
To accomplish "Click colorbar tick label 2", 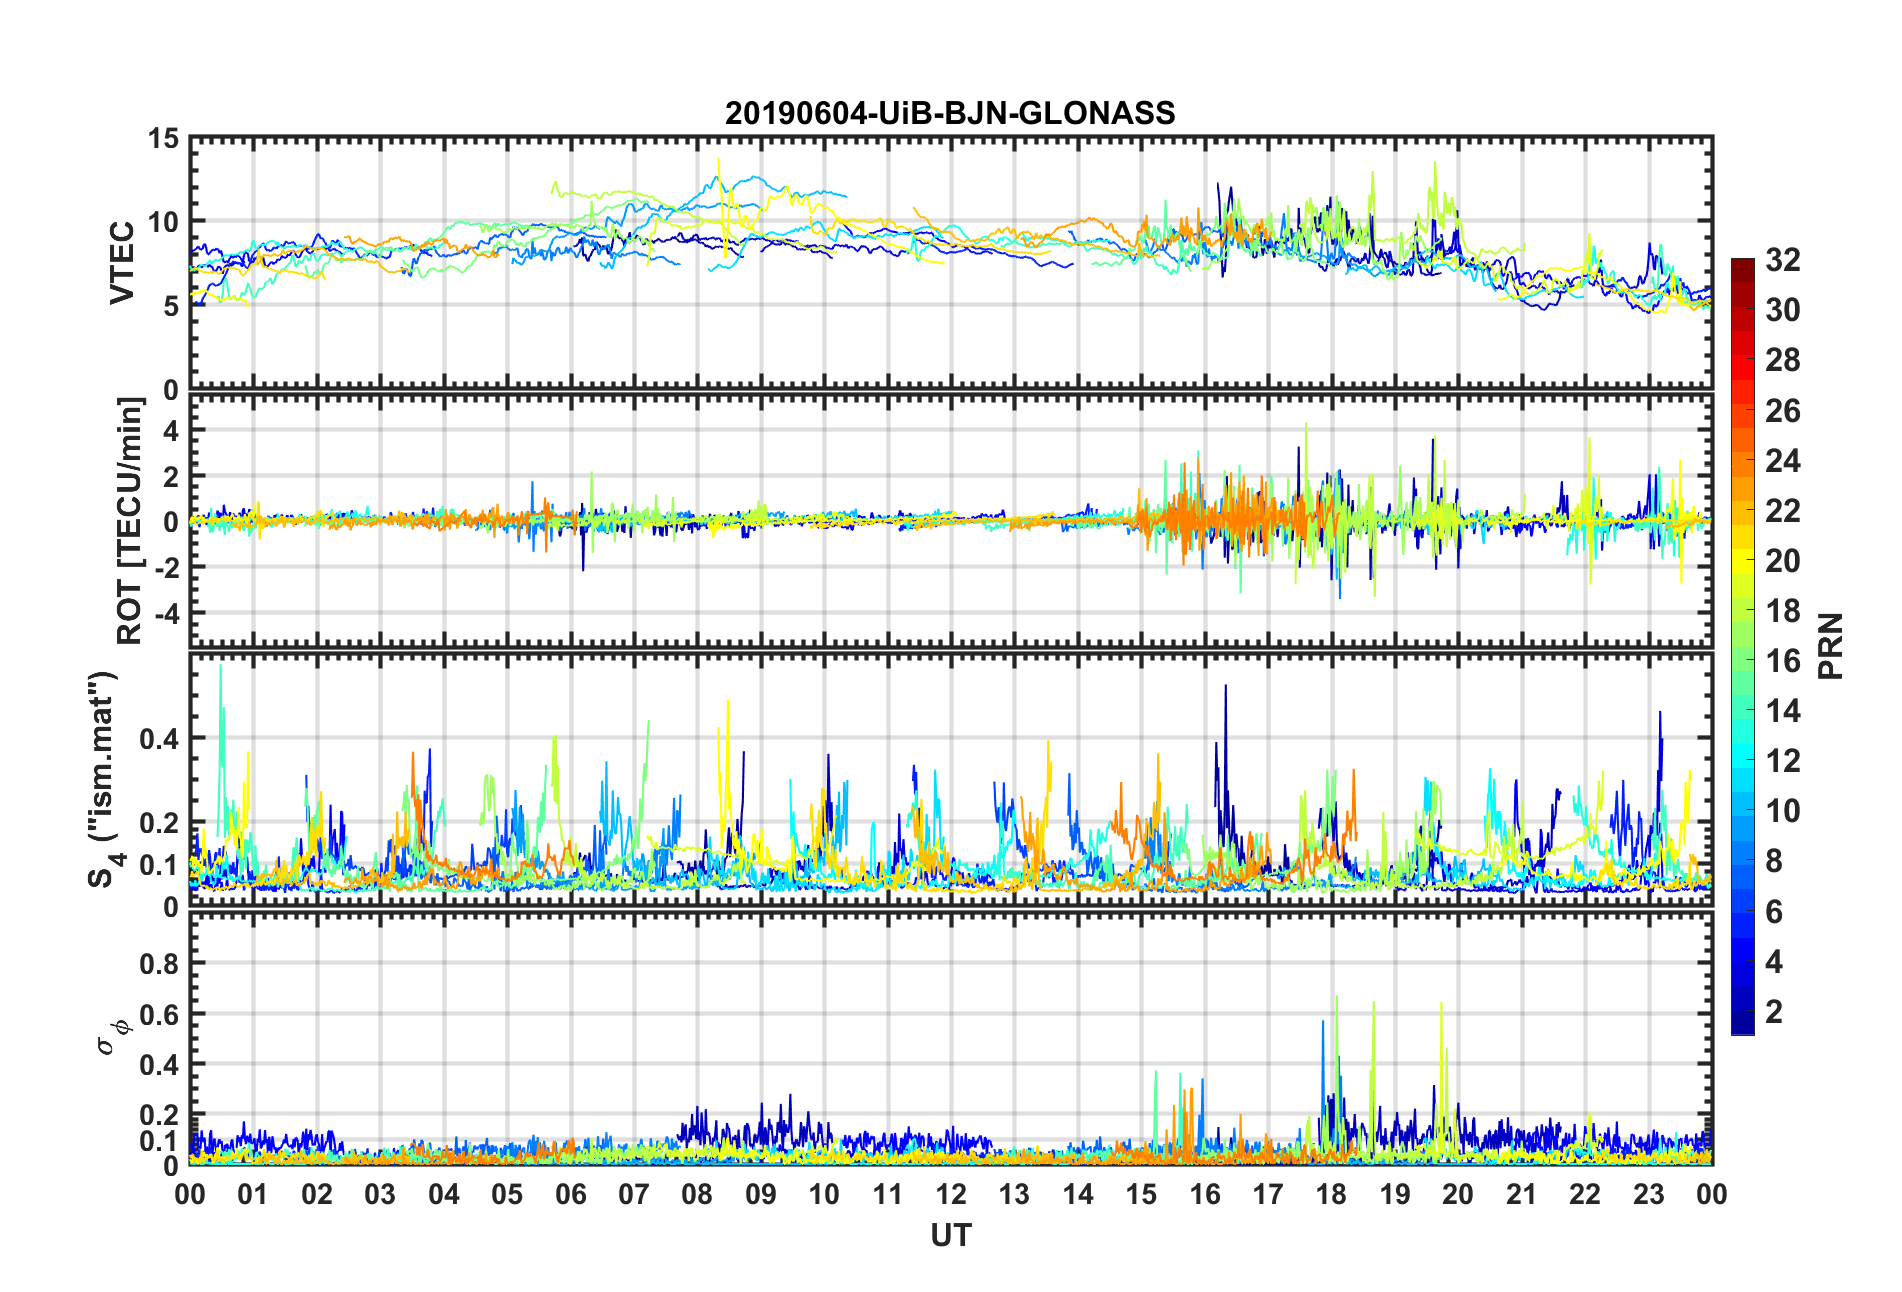I will 1774,1012.
